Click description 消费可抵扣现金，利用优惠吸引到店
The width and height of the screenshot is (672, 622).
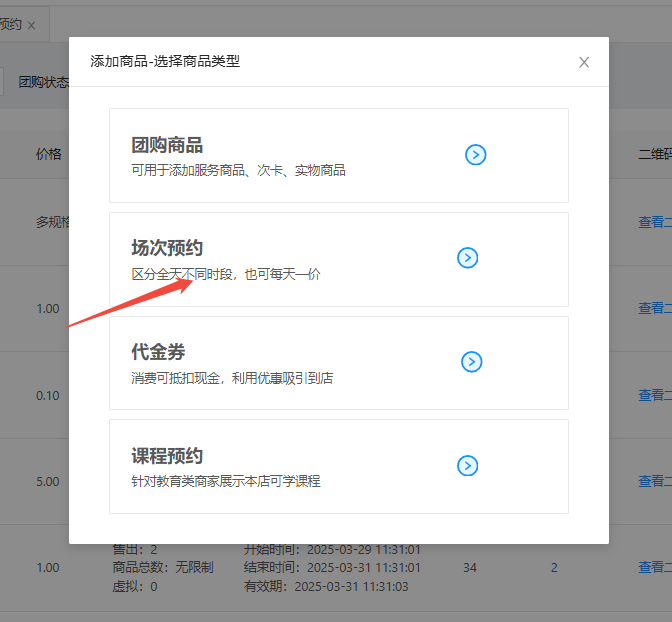coord(232,378)
